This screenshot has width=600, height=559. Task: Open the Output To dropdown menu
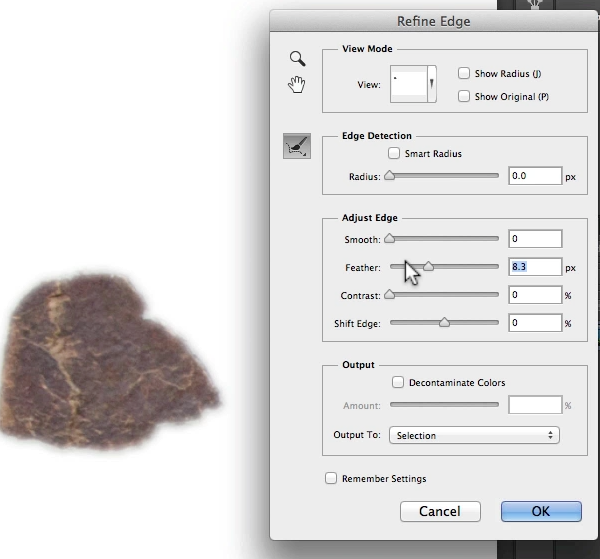[474, 435]
